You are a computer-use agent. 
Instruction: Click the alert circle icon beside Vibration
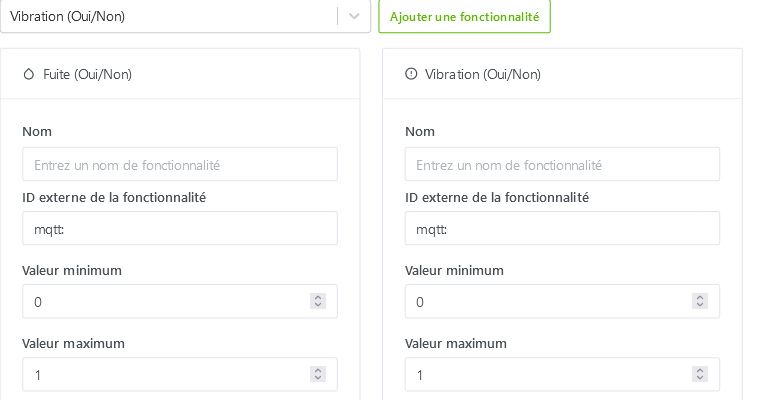click(411, 74)
